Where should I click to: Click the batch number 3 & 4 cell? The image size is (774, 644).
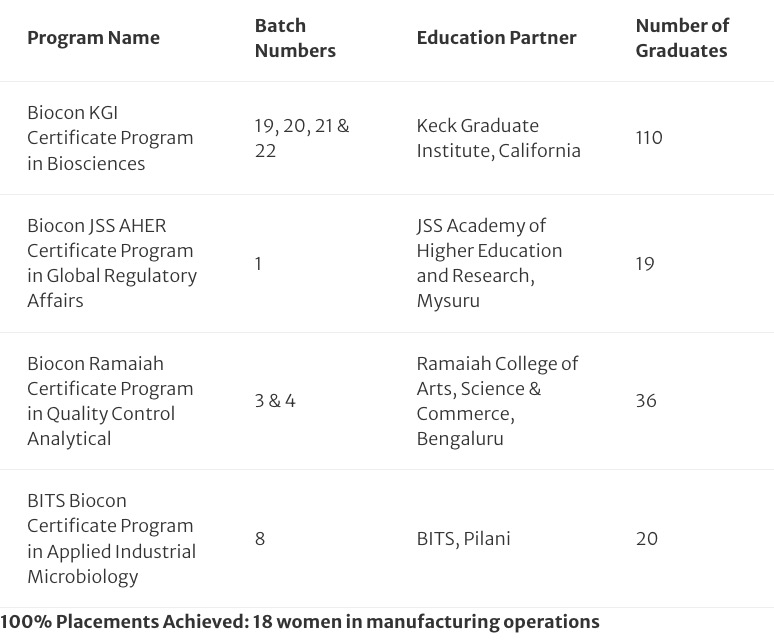tap(275, 401)
